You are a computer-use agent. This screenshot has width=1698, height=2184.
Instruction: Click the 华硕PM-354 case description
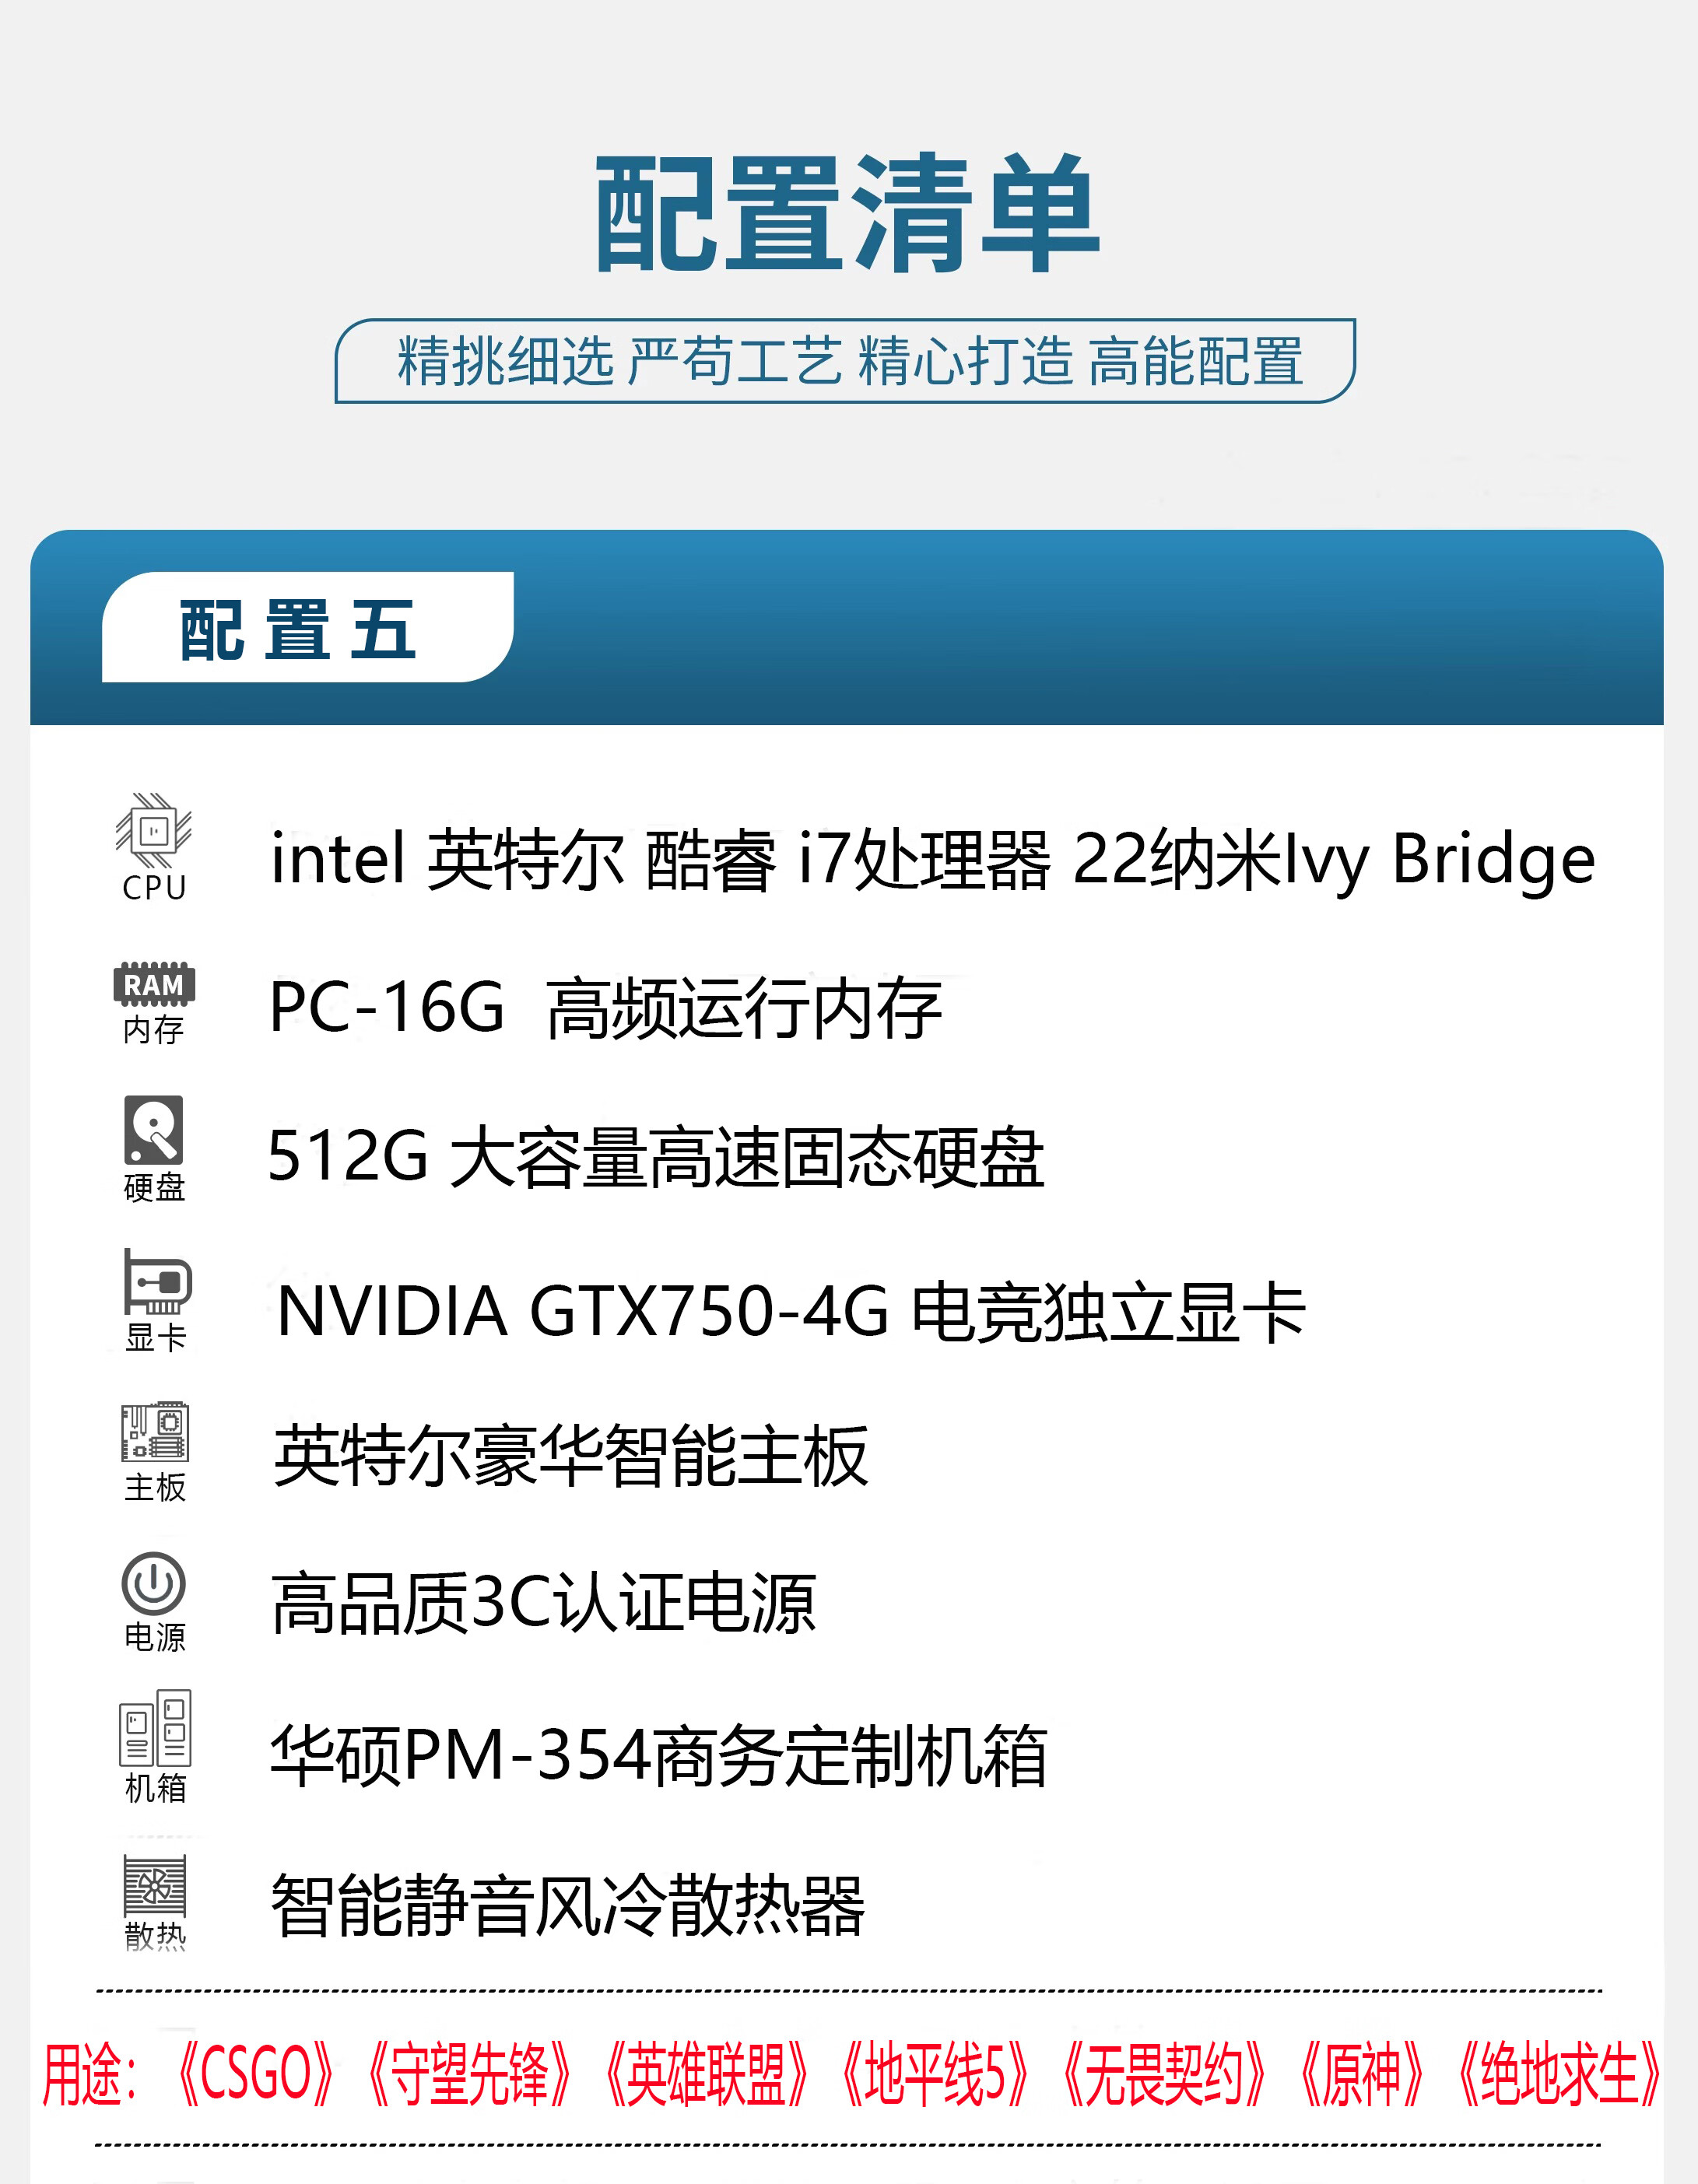click(659, 1756)
